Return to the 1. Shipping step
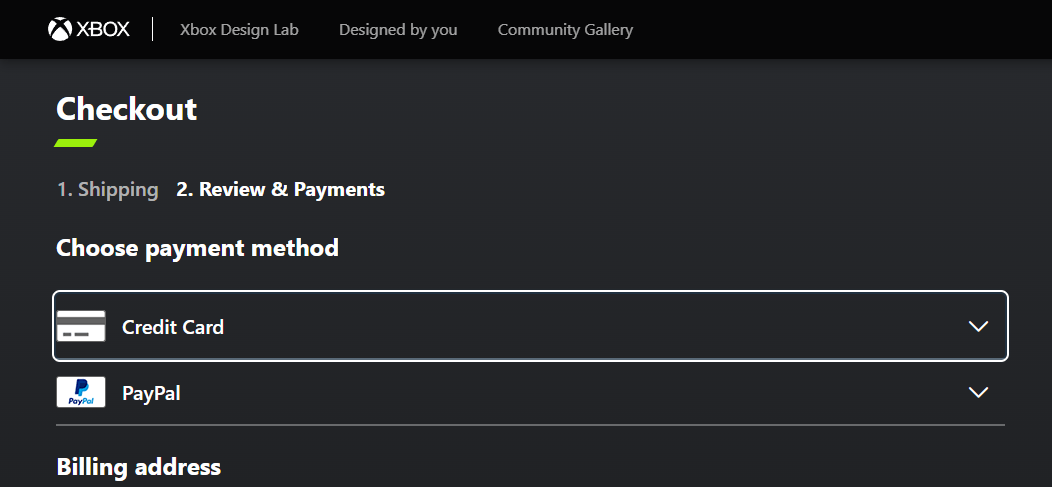Image resolution: width=1052 pixels, height=487 pixels. (x=107, y=190)
